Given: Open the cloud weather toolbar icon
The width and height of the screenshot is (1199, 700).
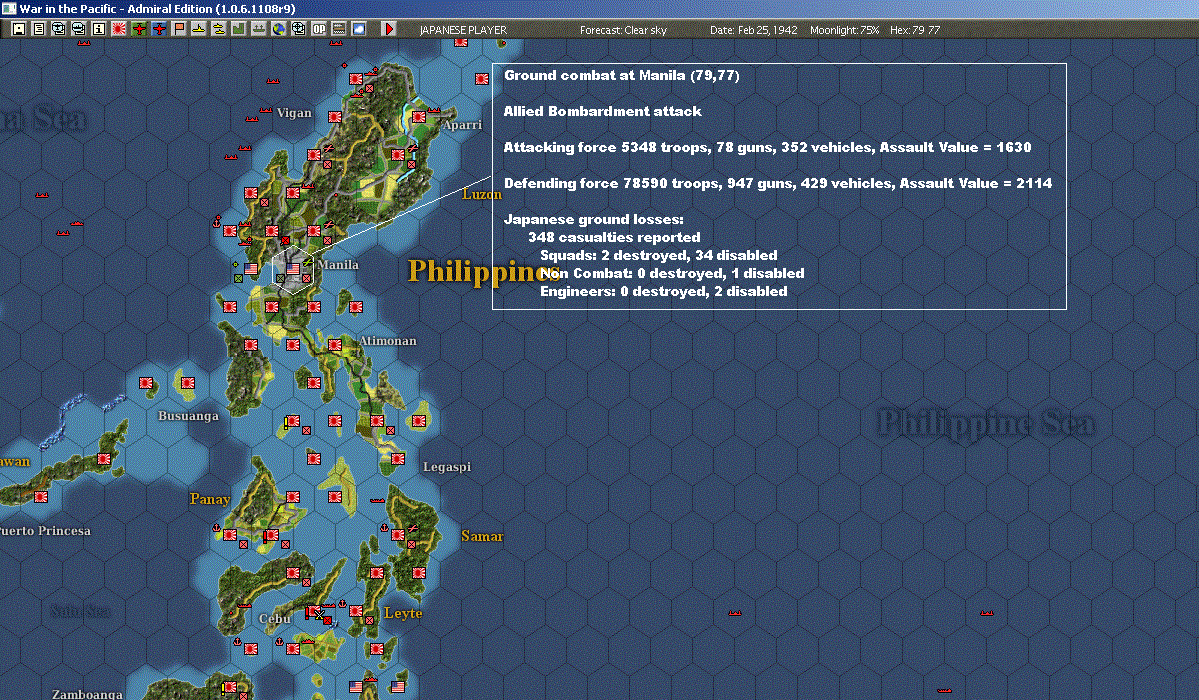Looking at the screenshot, I should (x=359, y=28).
